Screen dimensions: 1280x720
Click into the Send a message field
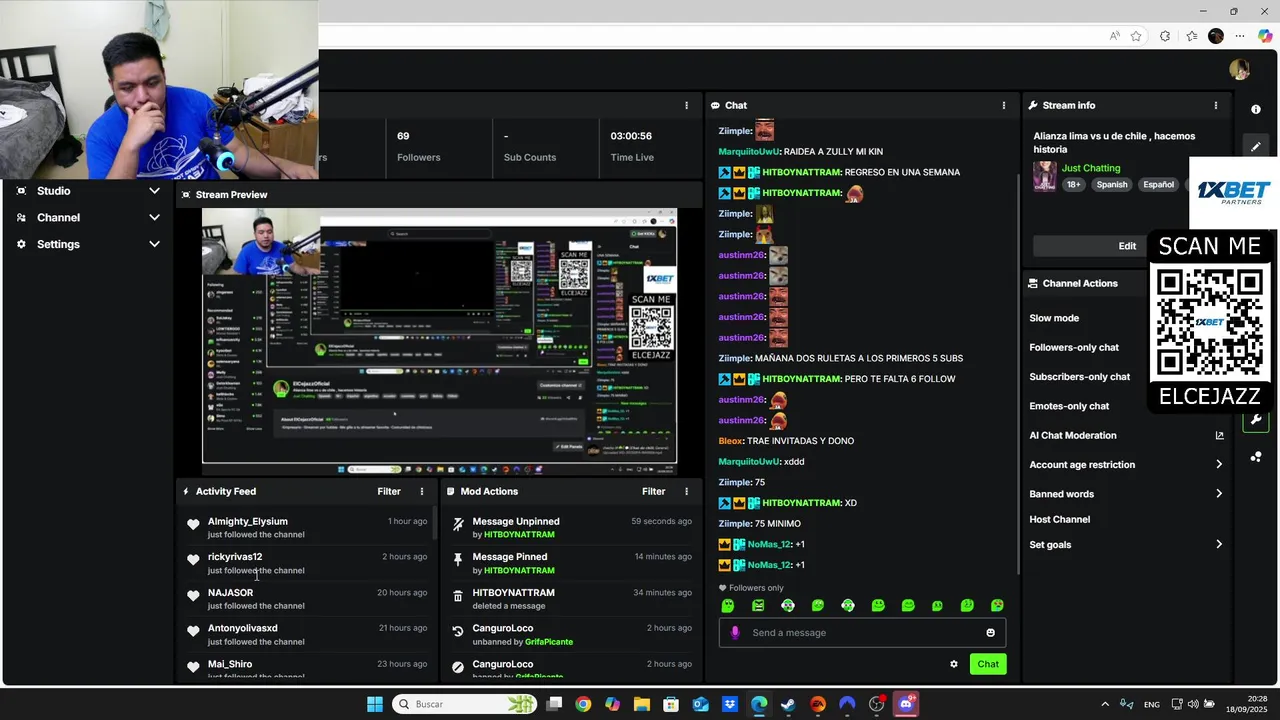coord(862,632)
